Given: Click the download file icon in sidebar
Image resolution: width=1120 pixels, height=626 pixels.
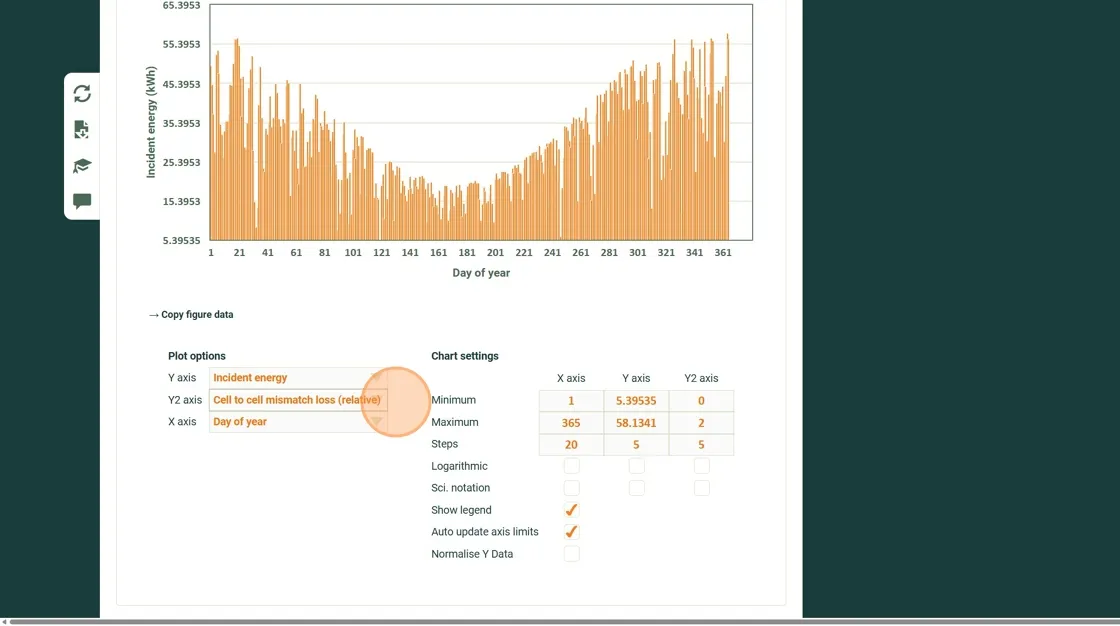Looking at the screenshot, I should pyautogui.click(x=82, y=130).
